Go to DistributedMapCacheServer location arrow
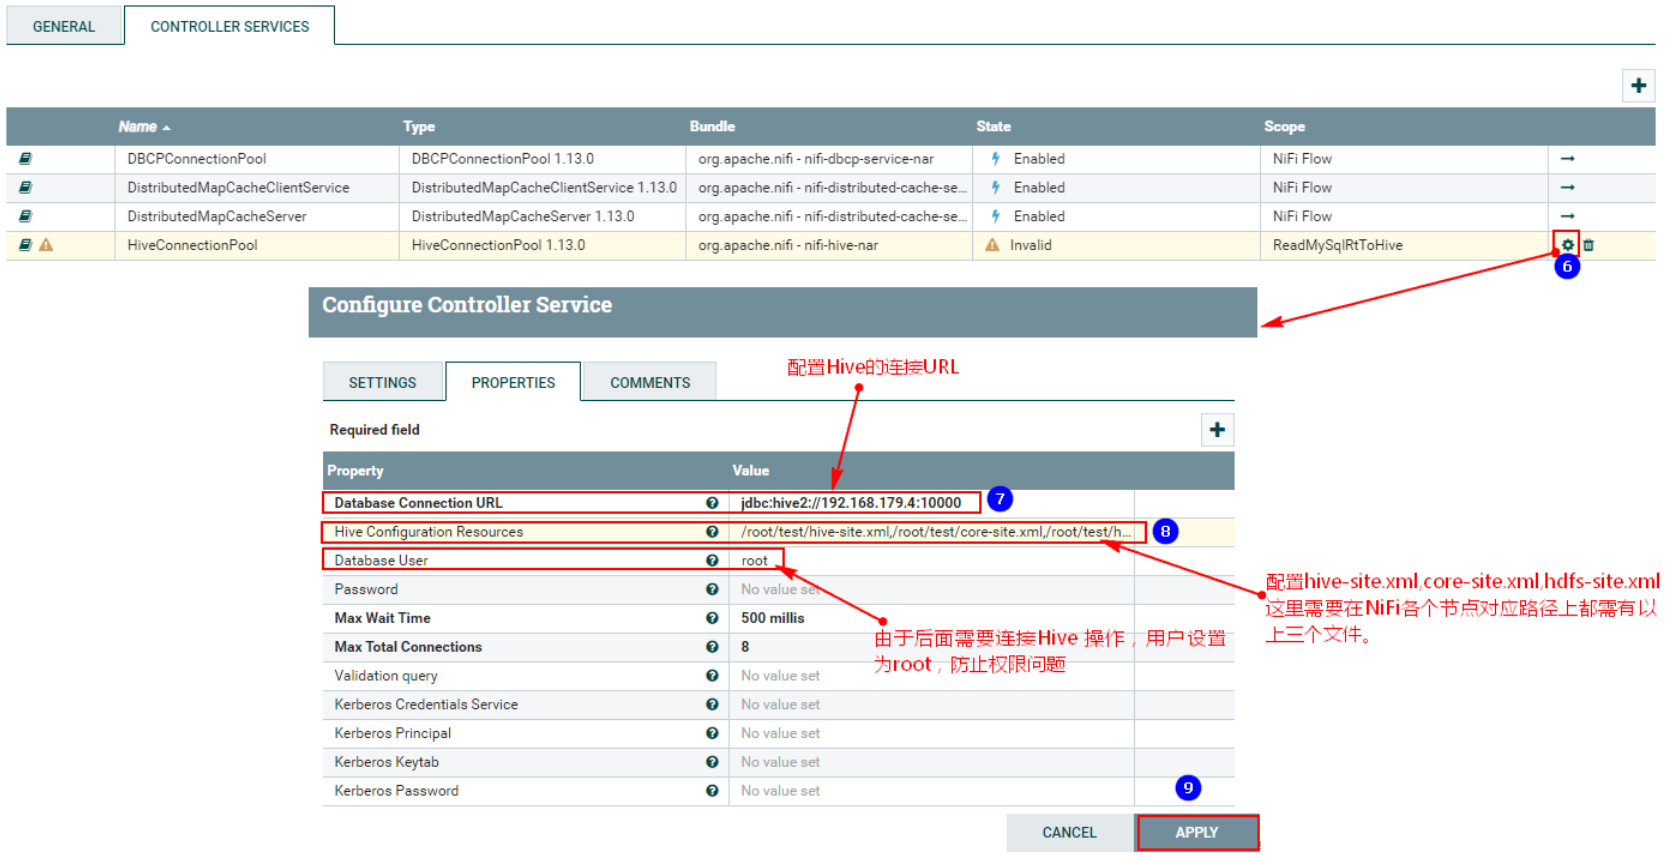The width and height of the screenshot is (1669, 857). click(x=1567, y=216)
